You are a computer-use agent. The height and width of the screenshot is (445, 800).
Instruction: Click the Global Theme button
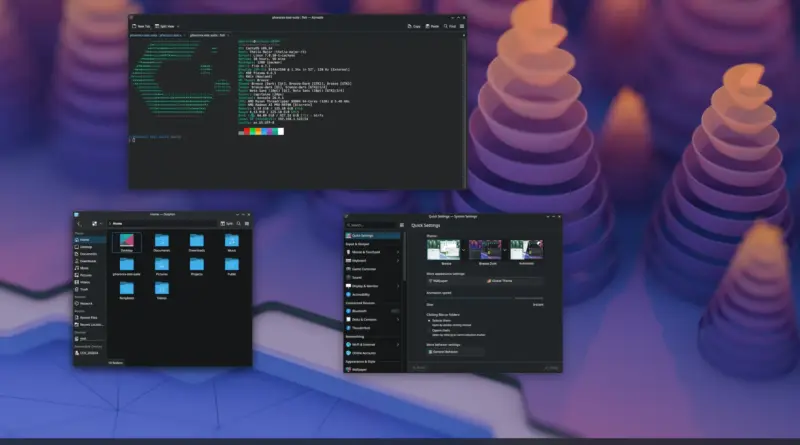514,281
